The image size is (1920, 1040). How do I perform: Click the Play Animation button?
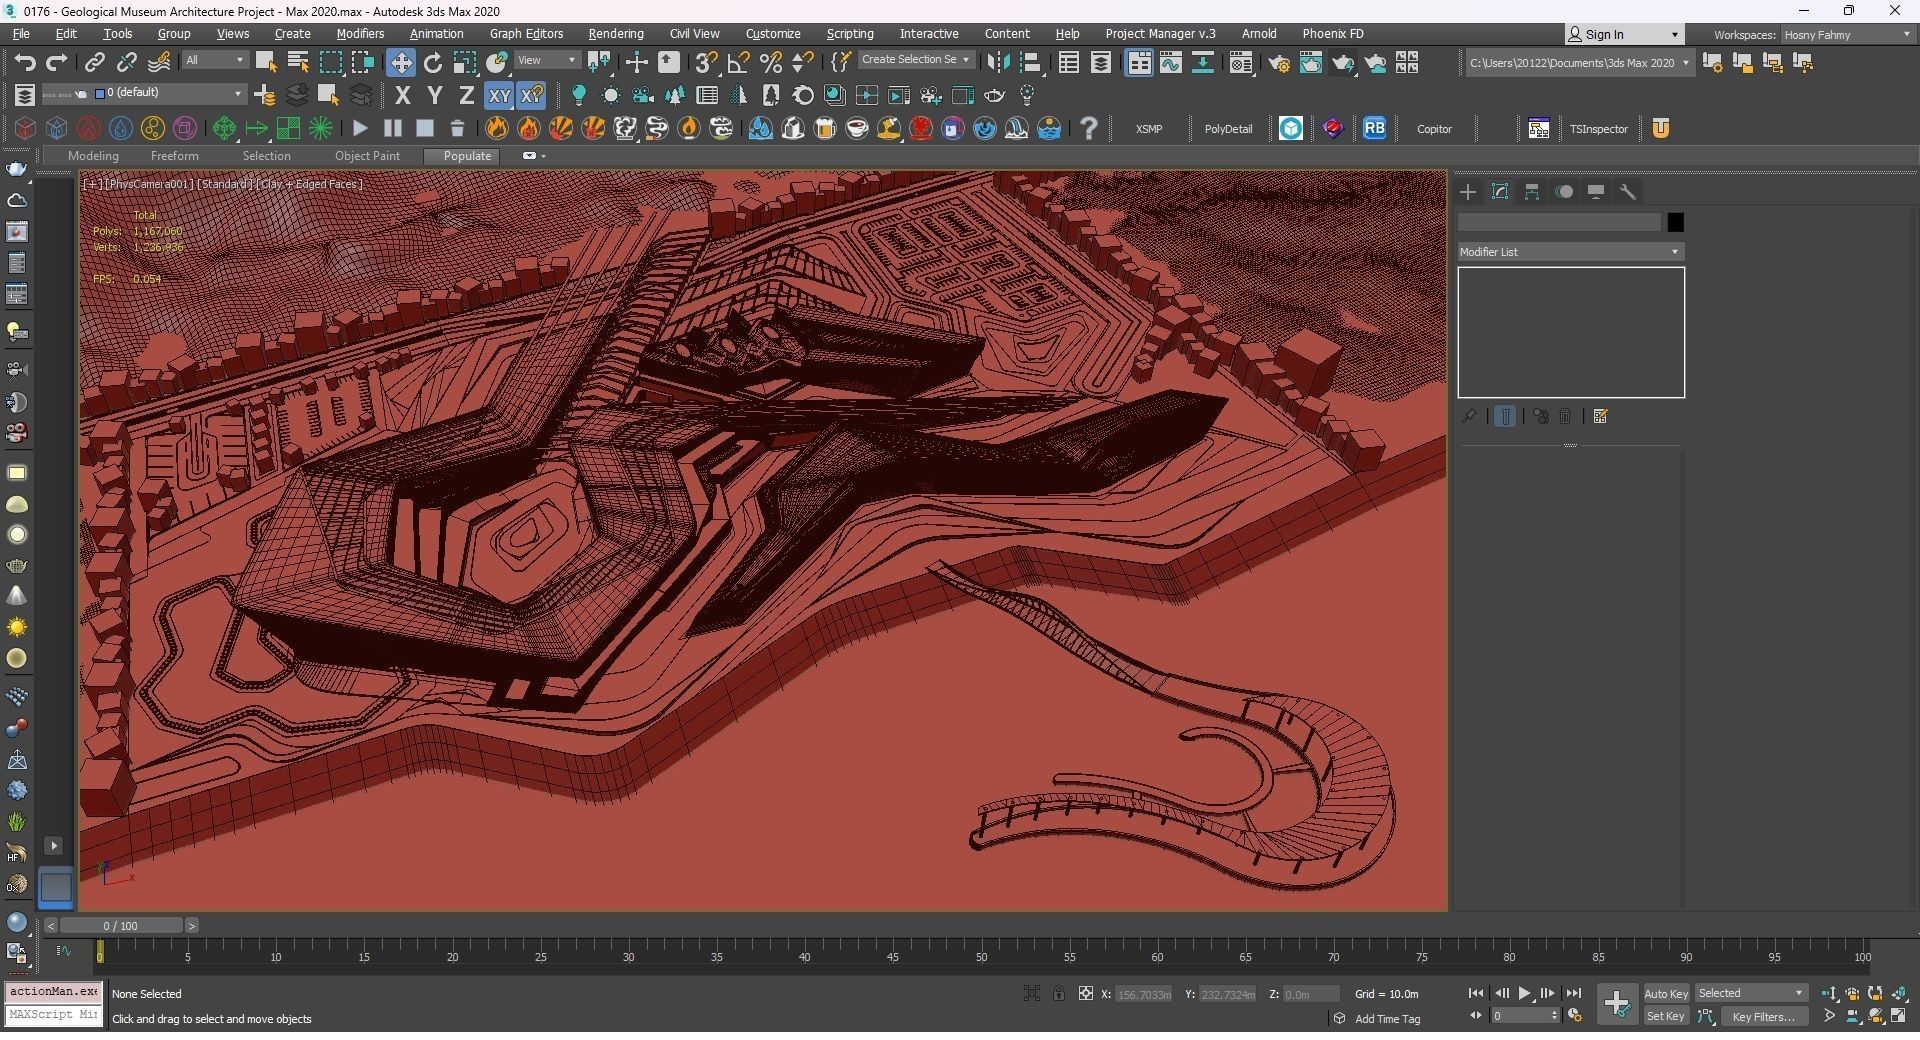point(1525,994)
